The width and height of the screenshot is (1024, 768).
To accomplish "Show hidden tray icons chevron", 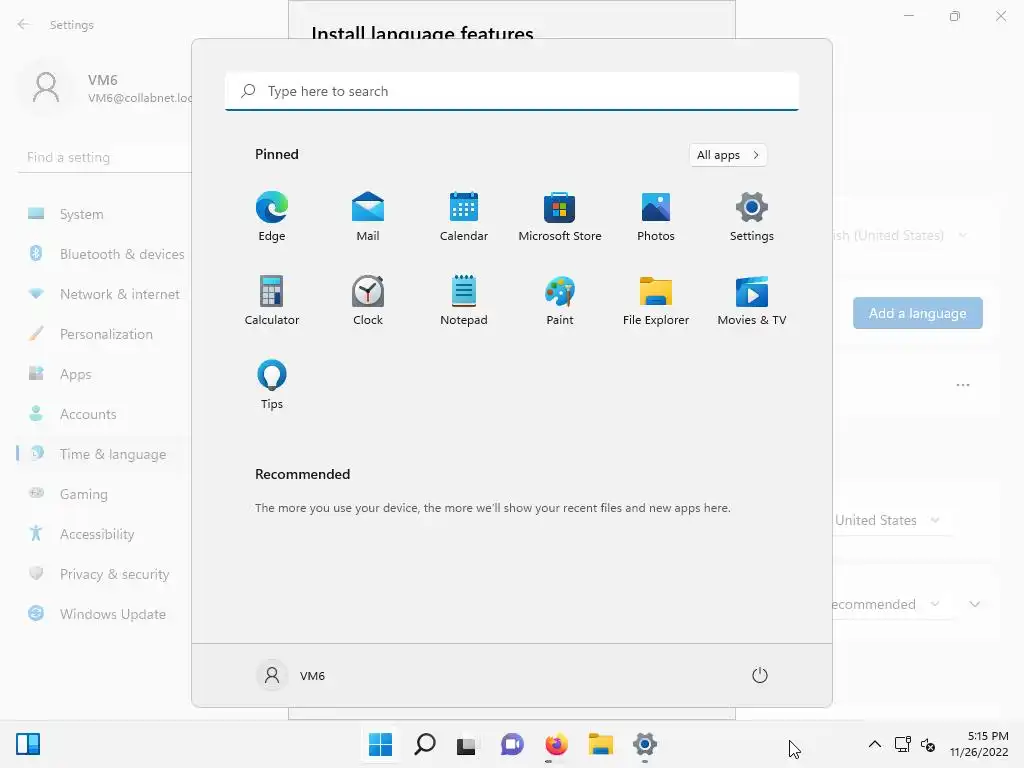I will [x=874, y=744].
